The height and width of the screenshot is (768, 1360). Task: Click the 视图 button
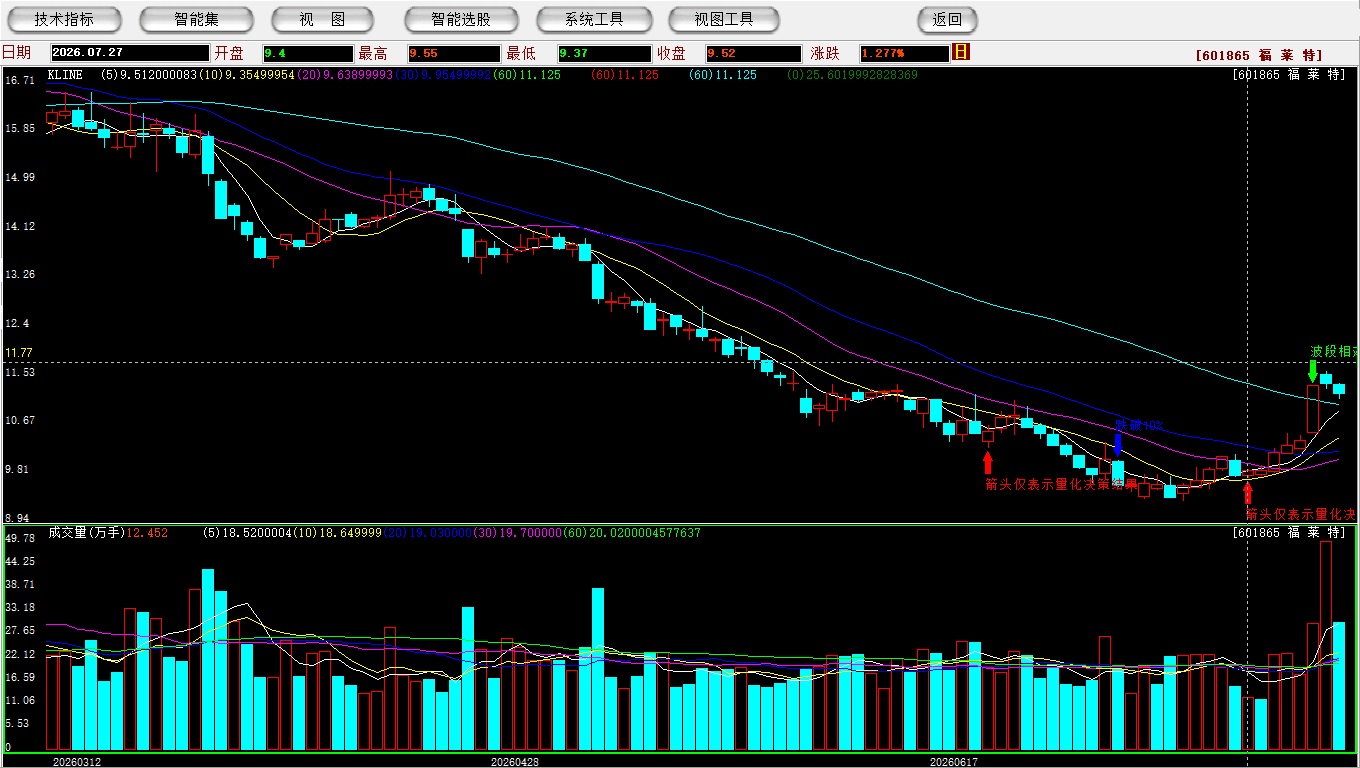coord(322,19)
